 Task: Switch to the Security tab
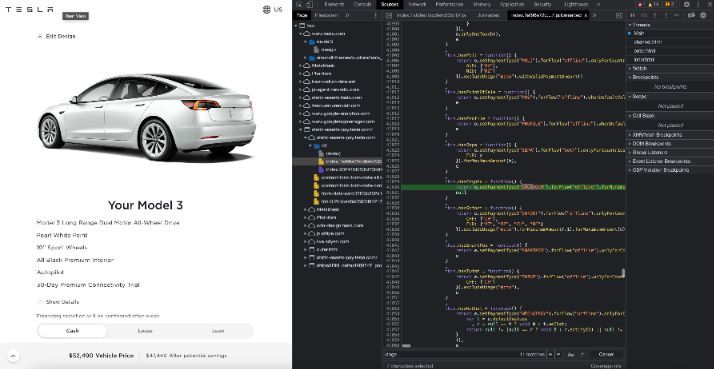pos(542,4)
